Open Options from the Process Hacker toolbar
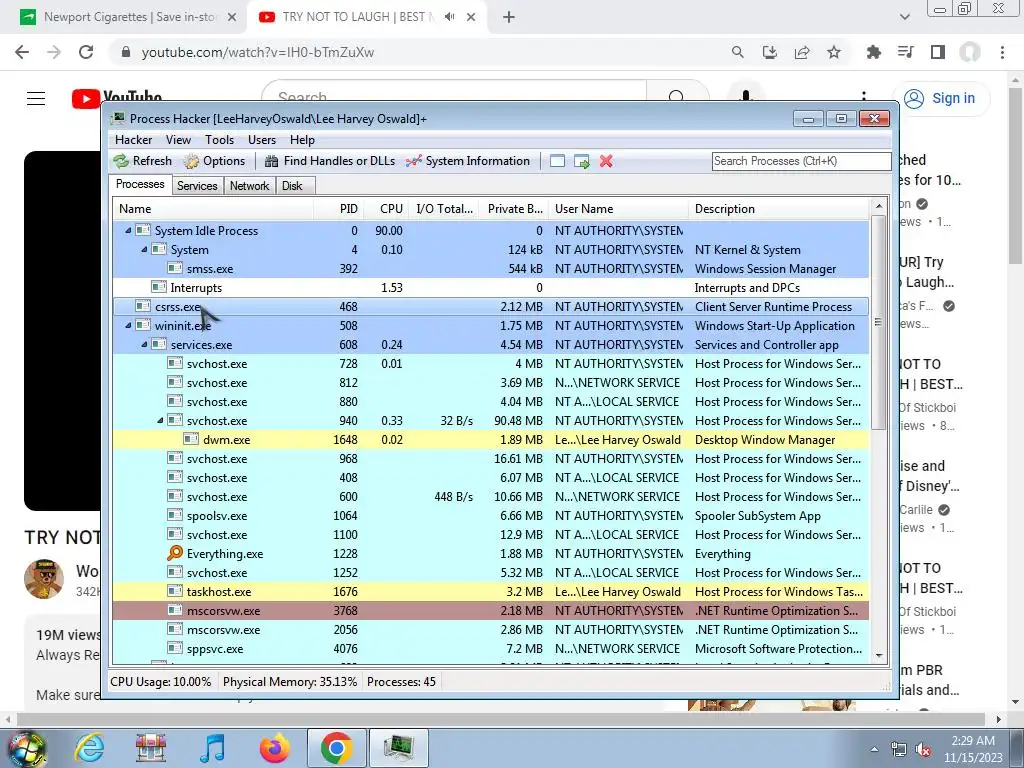1024x768 pixels. click(215, 161)
